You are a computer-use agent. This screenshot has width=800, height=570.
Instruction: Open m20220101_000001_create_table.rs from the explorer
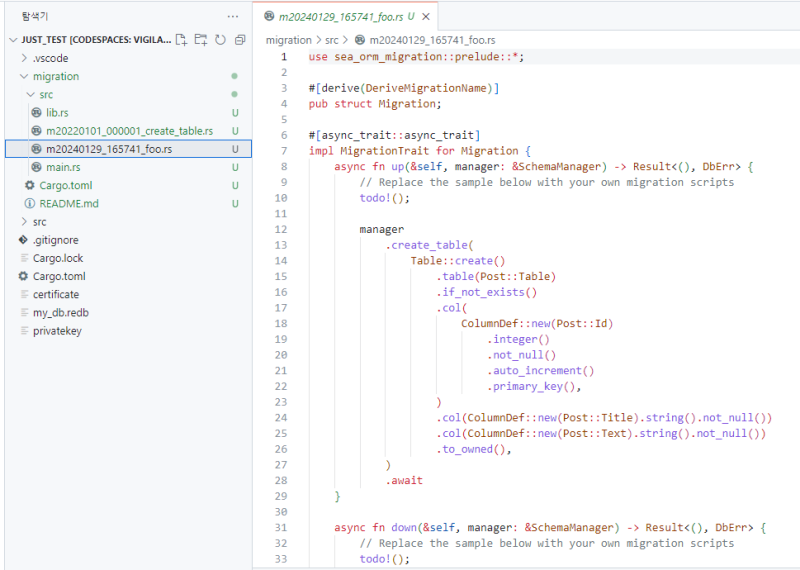click(x=129, y=131)
